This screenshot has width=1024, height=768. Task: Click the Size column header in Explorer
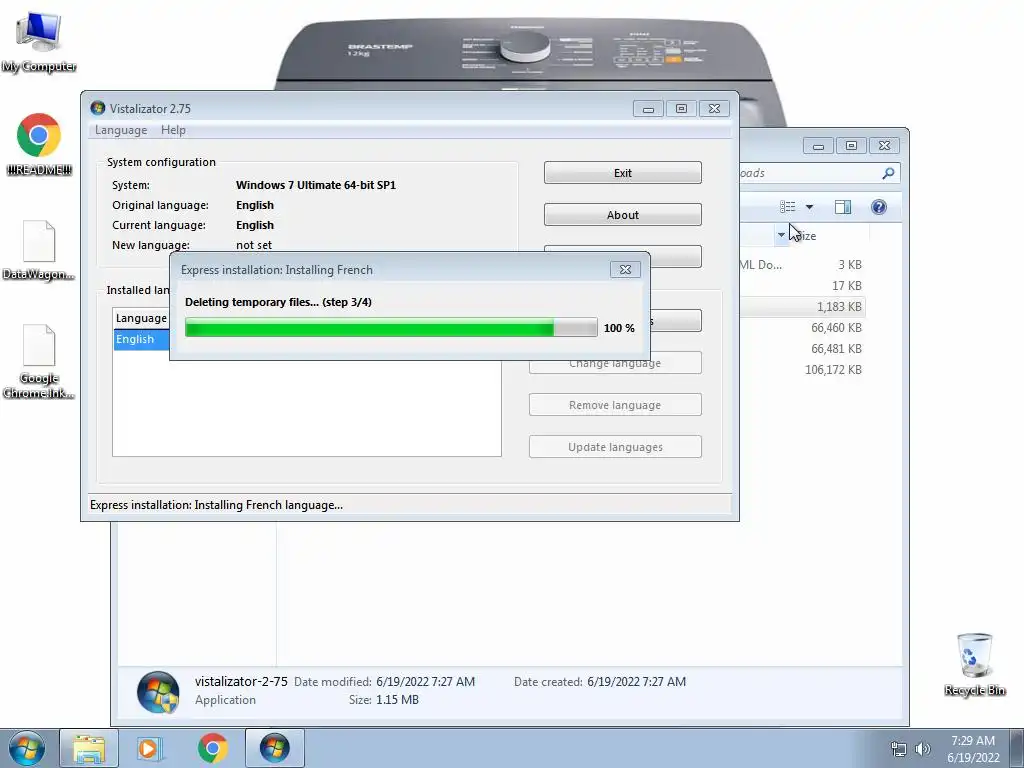coord(829,236)
